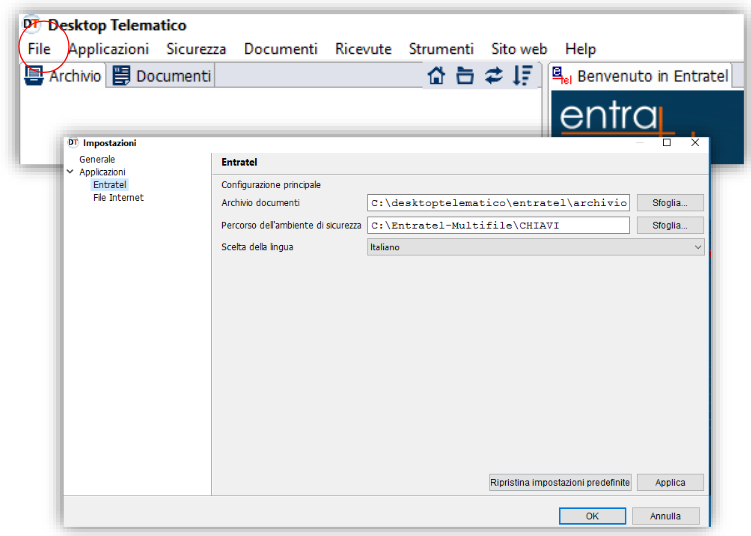Click the sort order toolbar icon
Screen dimensions: 751x536
pyautogui.click(x=523, y=76)
